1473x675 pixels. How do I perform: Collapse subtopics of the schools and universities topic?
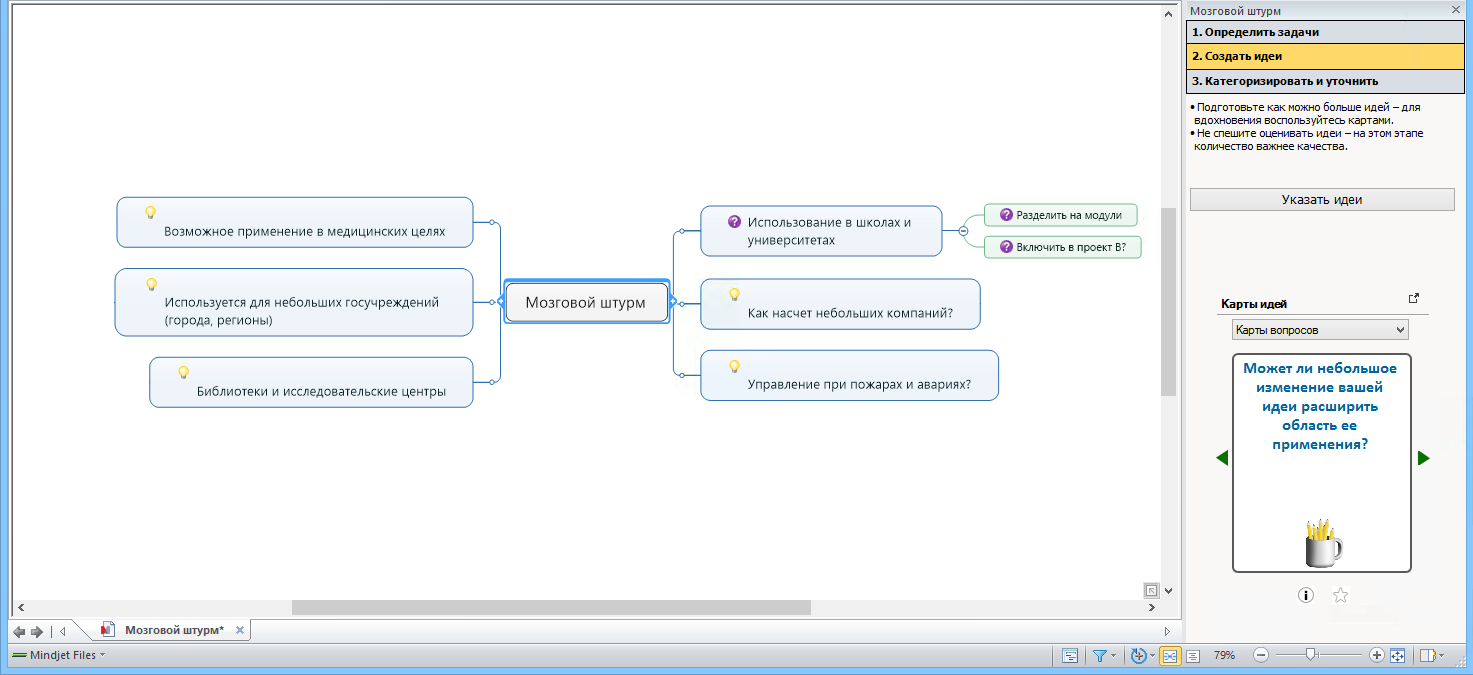963,231
